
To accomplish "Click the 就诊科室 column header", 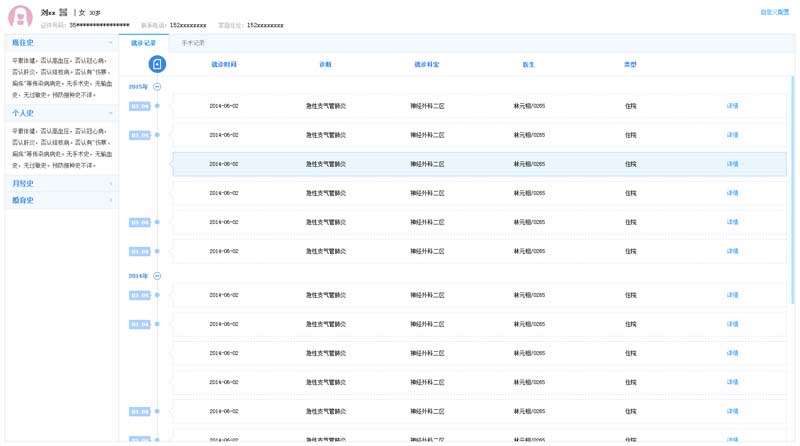I will pyautogui.click(x=427, y=64).
